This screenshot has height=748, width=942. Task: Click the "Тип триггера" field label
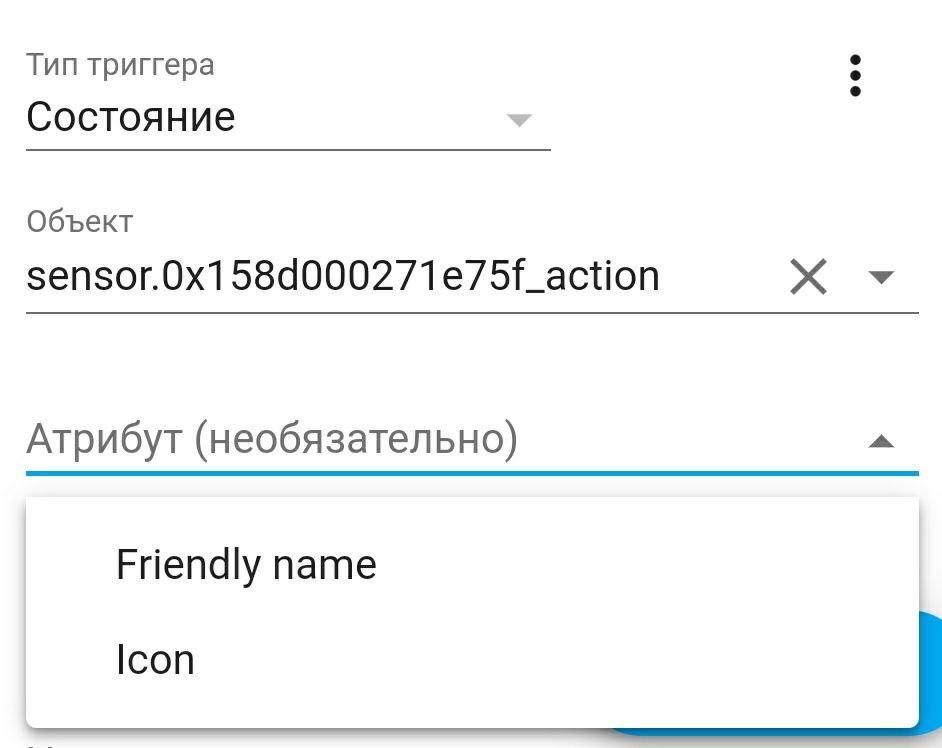point(120,66)
